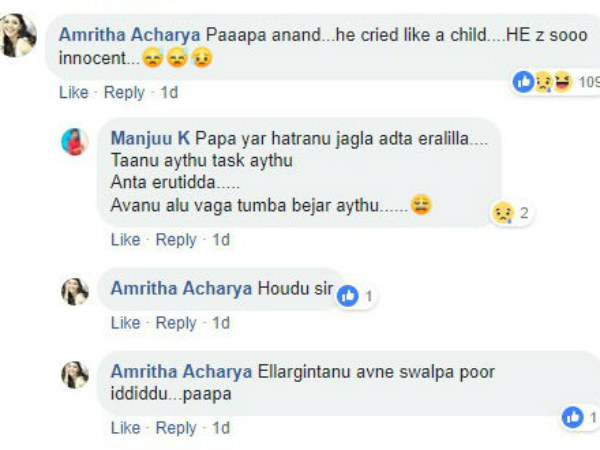Screen dimensions: 600x450
Task: Like the 'Ellargintanu avne swalpa poor' comment
Action: (x=125, y=427)
